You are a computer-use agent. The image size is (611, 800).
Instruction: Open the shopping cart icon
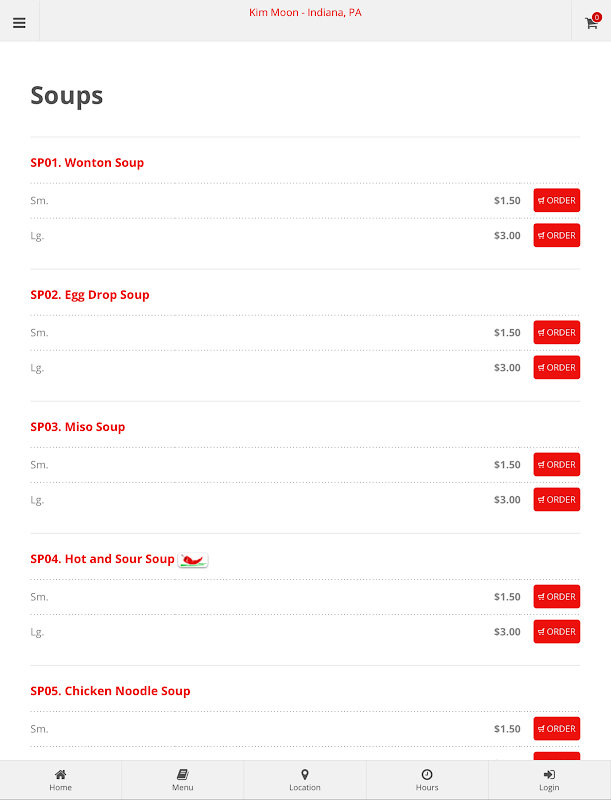(x=591, y=22)
